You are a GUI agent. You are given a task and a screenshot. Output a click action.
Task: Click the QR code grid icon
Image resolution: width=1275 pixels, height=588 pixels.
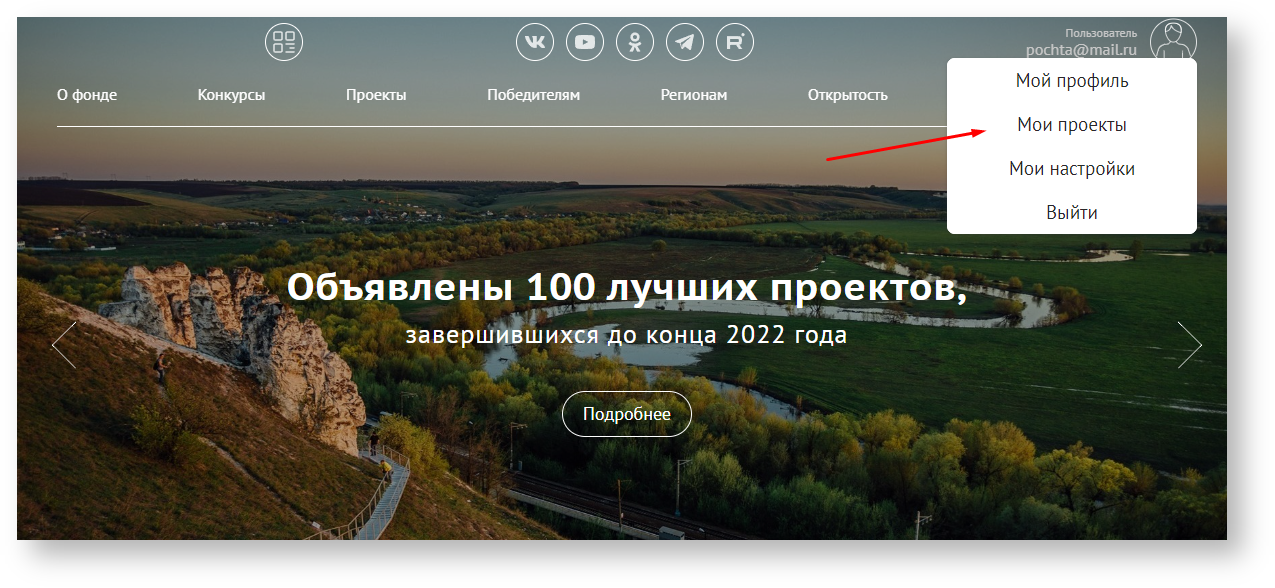click(x=284, y=42)
